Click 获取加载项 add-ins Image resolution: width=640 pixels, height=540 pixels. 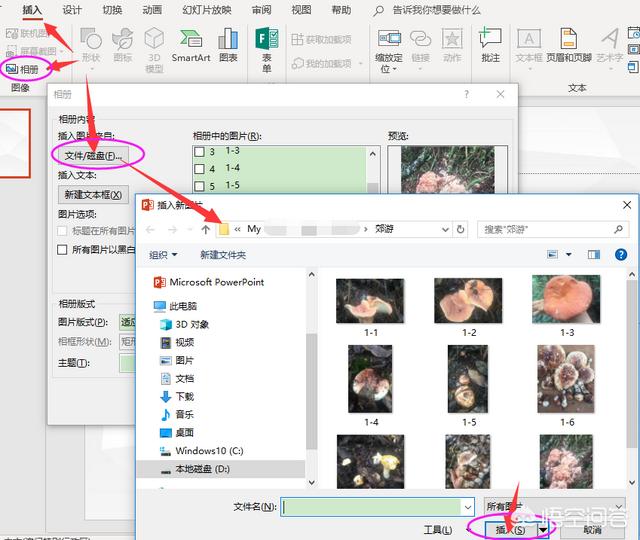pos(322,39)
